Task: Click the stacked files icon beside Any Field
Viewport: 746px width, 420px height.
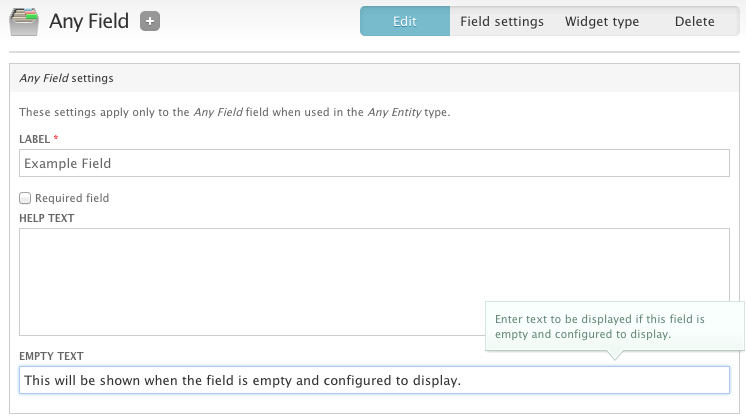Action: click(x=25, y=21)
